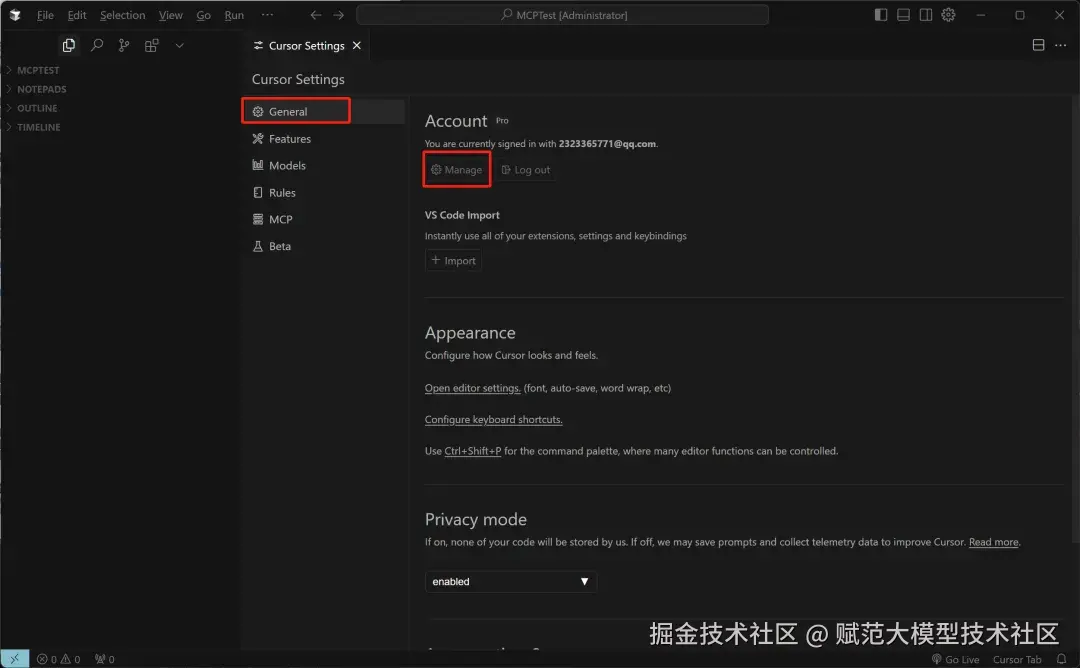Open the Edit menu

pos(76,14)
